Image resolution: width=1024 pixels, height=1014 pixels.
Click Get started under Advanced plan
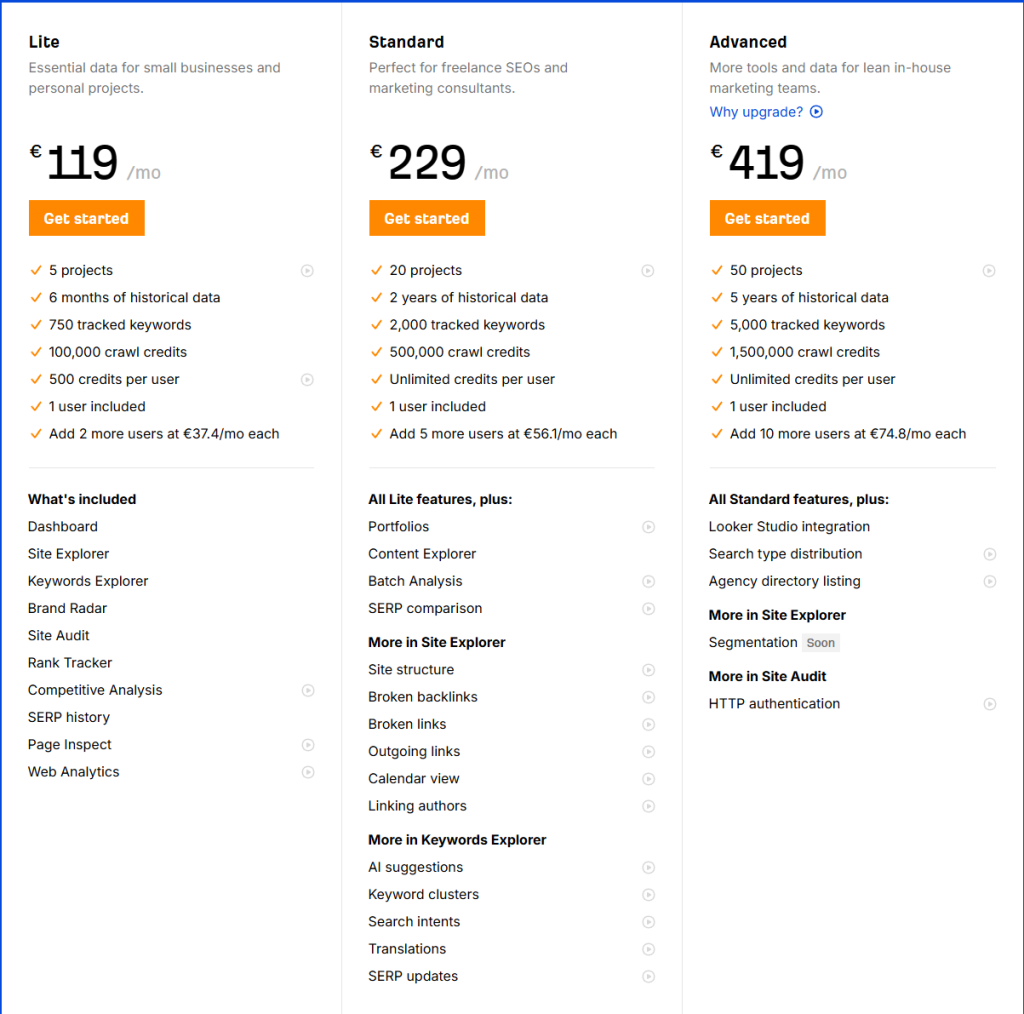click(x=767, y=218)
